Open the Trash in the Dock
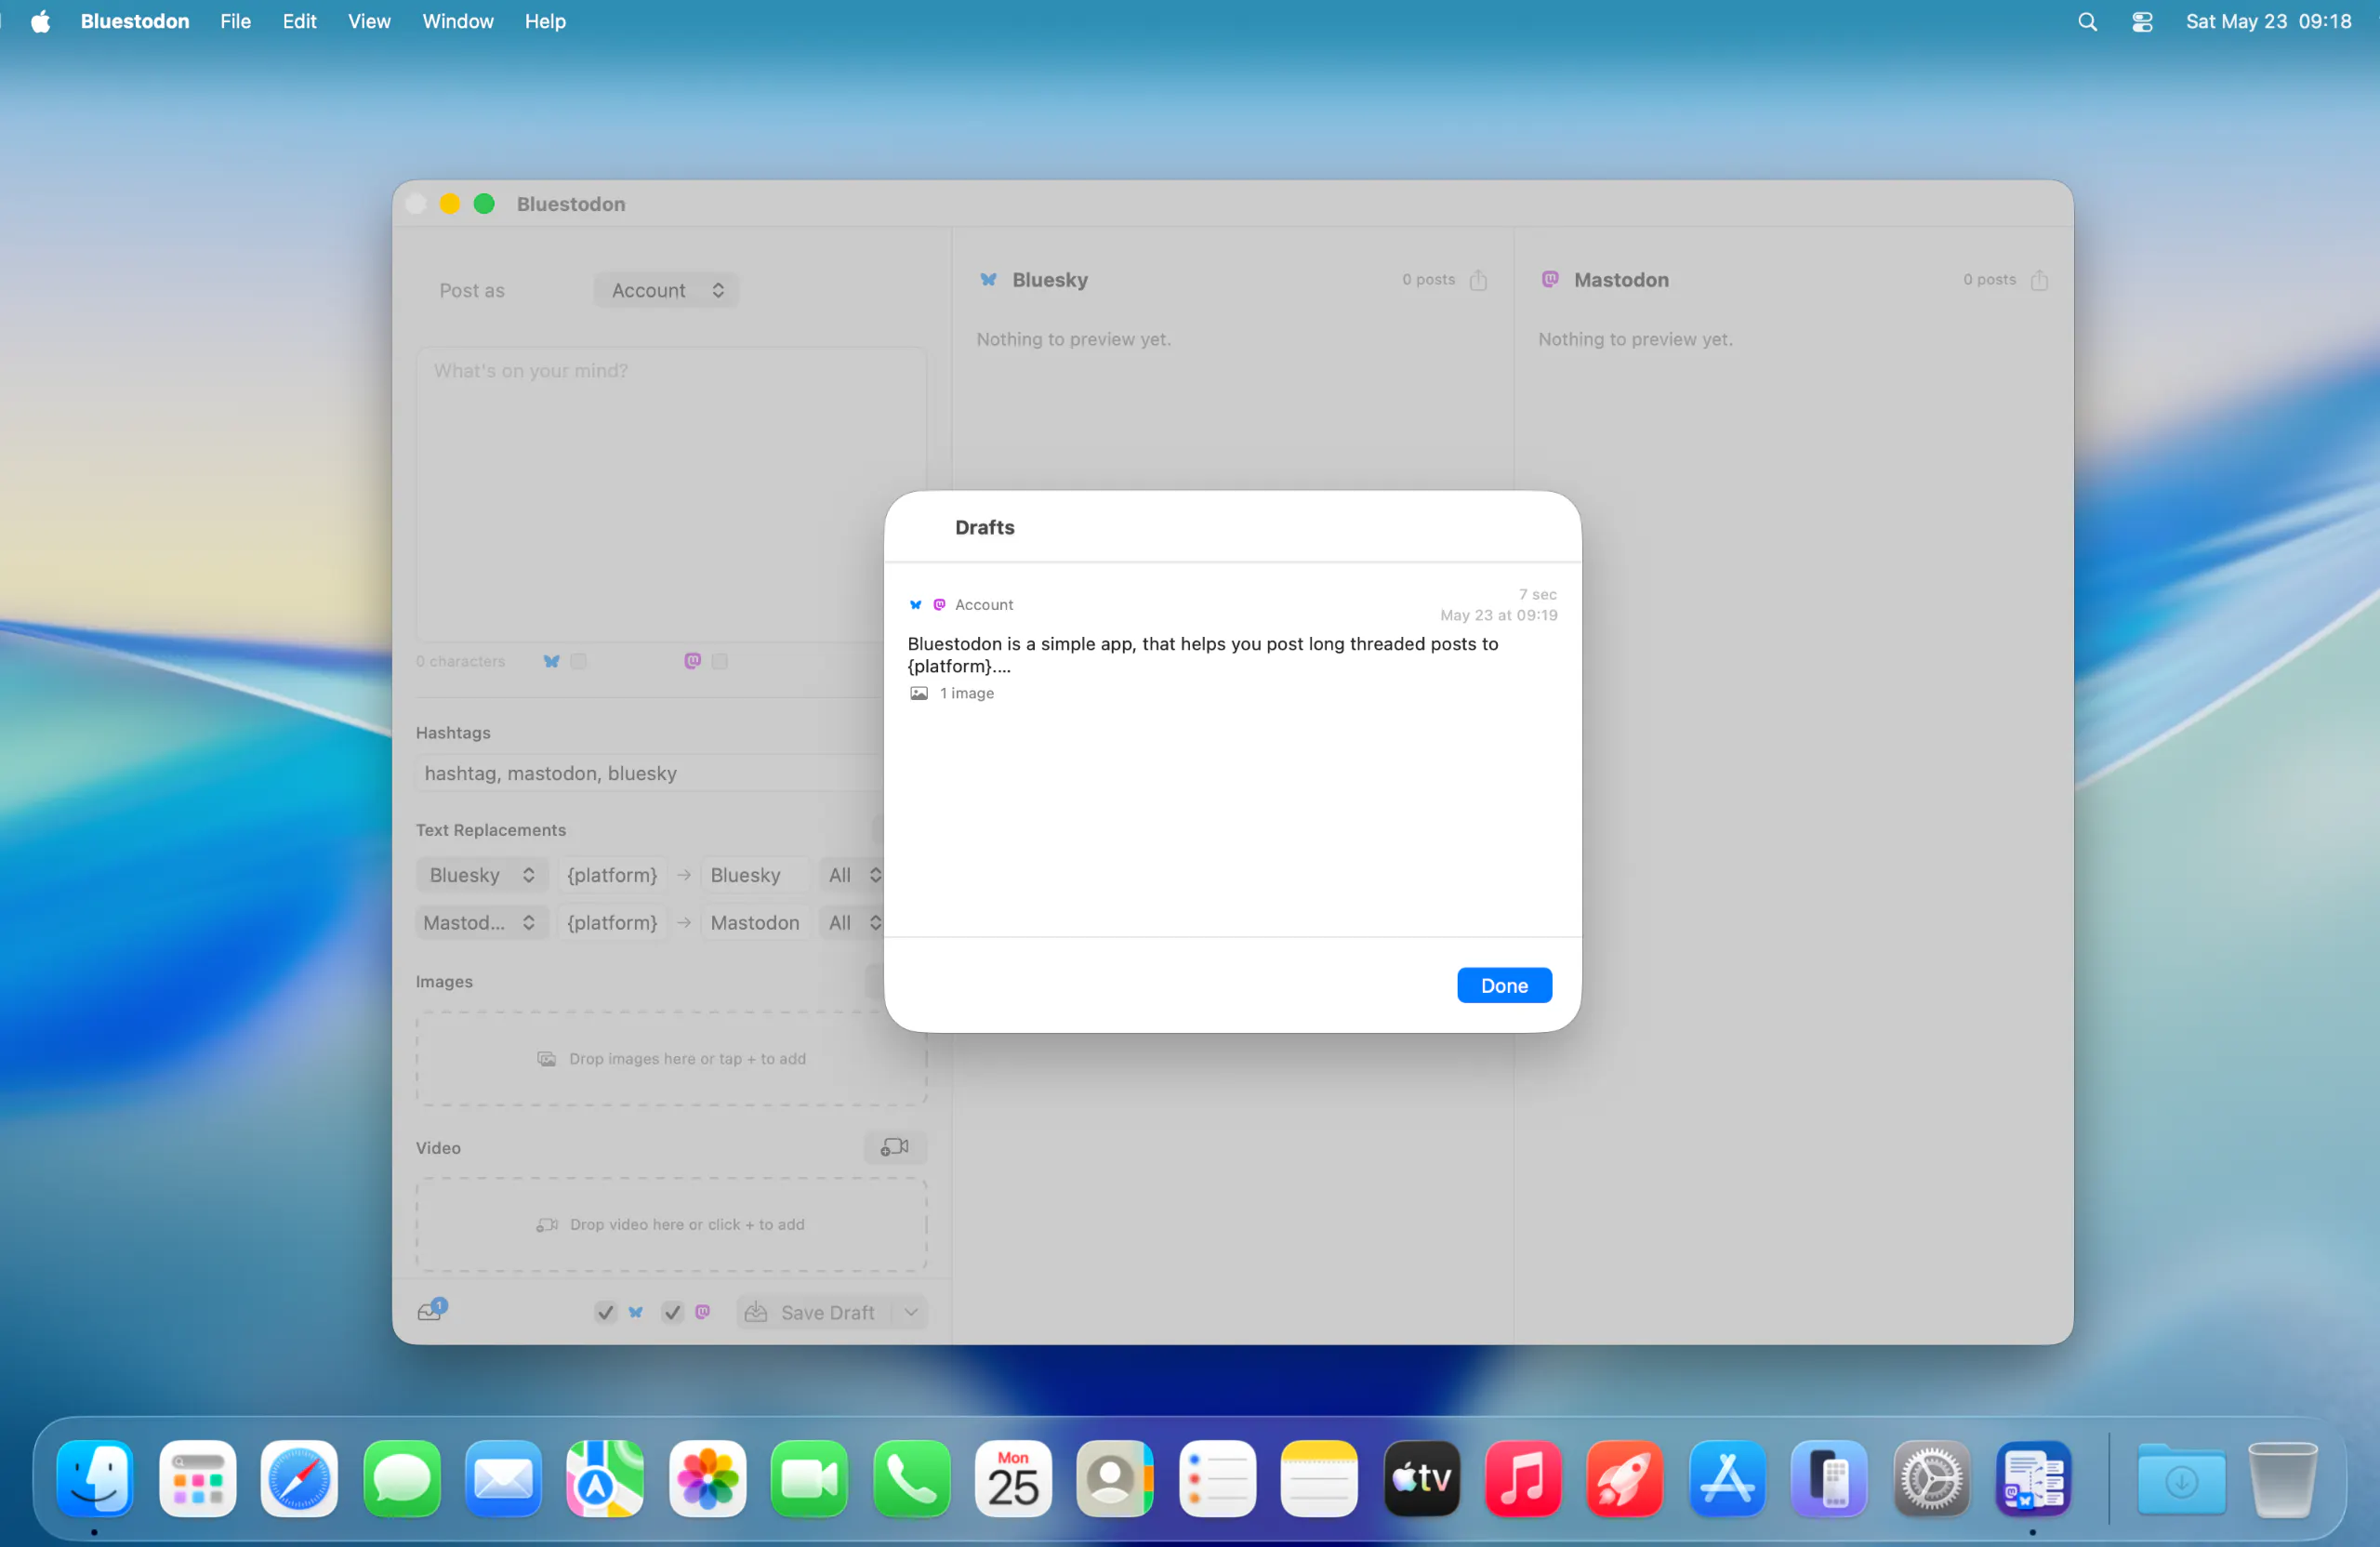Screen dimensions: 2380x1547 [x=2282, y=1478]
